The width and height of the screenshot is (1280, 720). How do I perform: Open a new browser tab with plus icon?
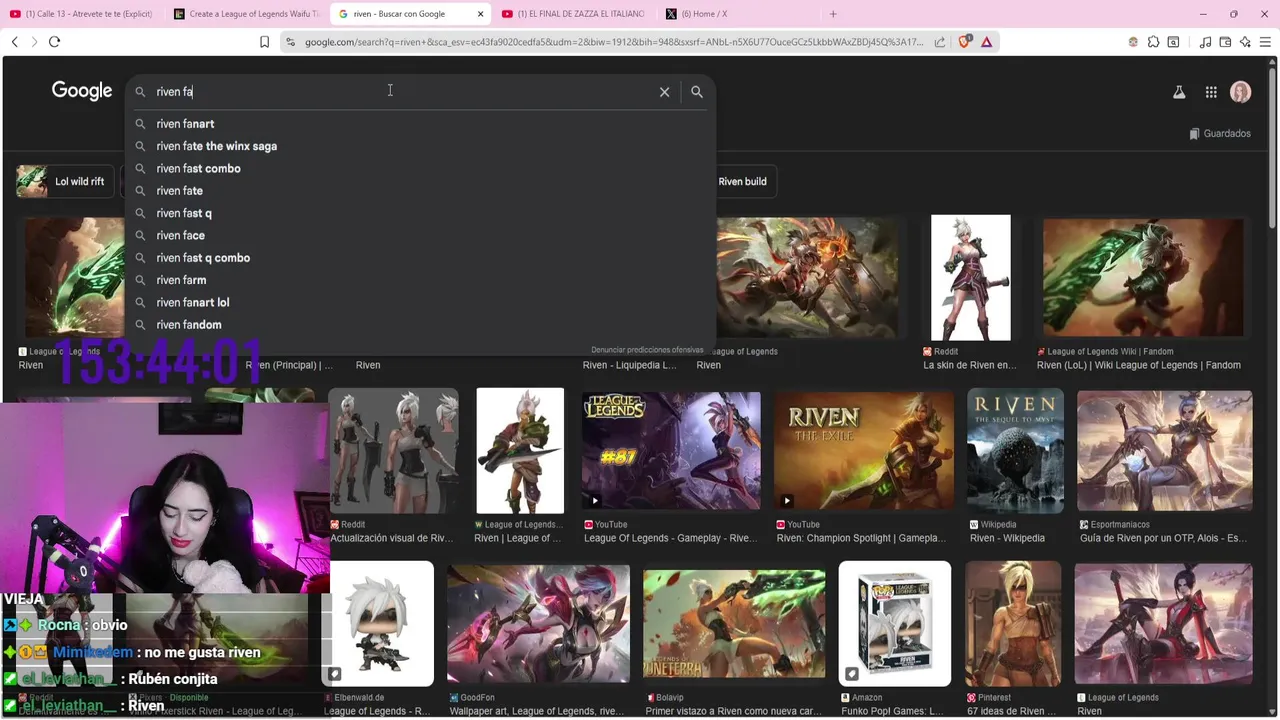tap(833, 14)
